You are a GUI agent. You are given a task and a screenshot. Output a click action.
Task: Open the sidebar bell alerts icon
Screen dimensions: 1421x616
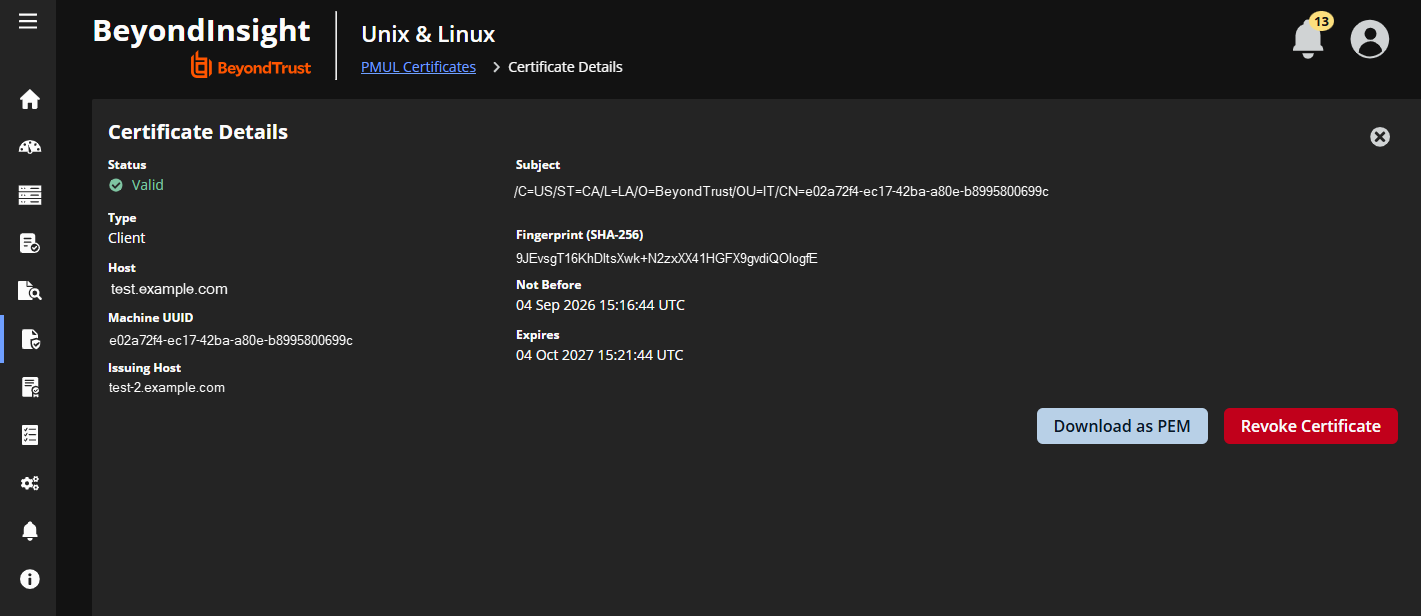point(30,531)
